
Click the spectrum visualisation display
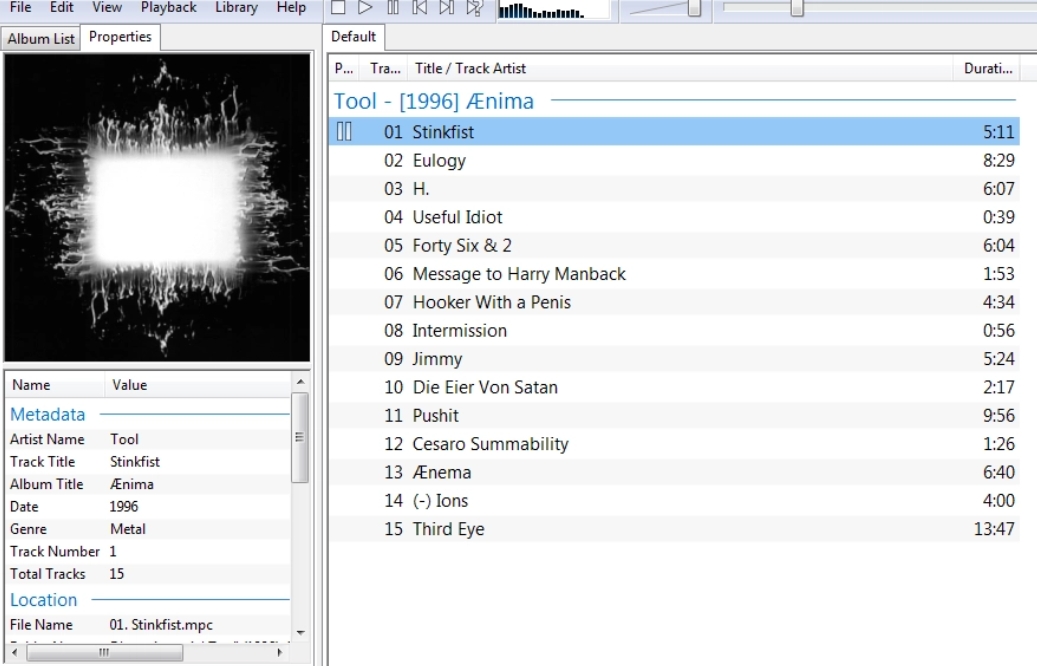click(x=552, y=10)
